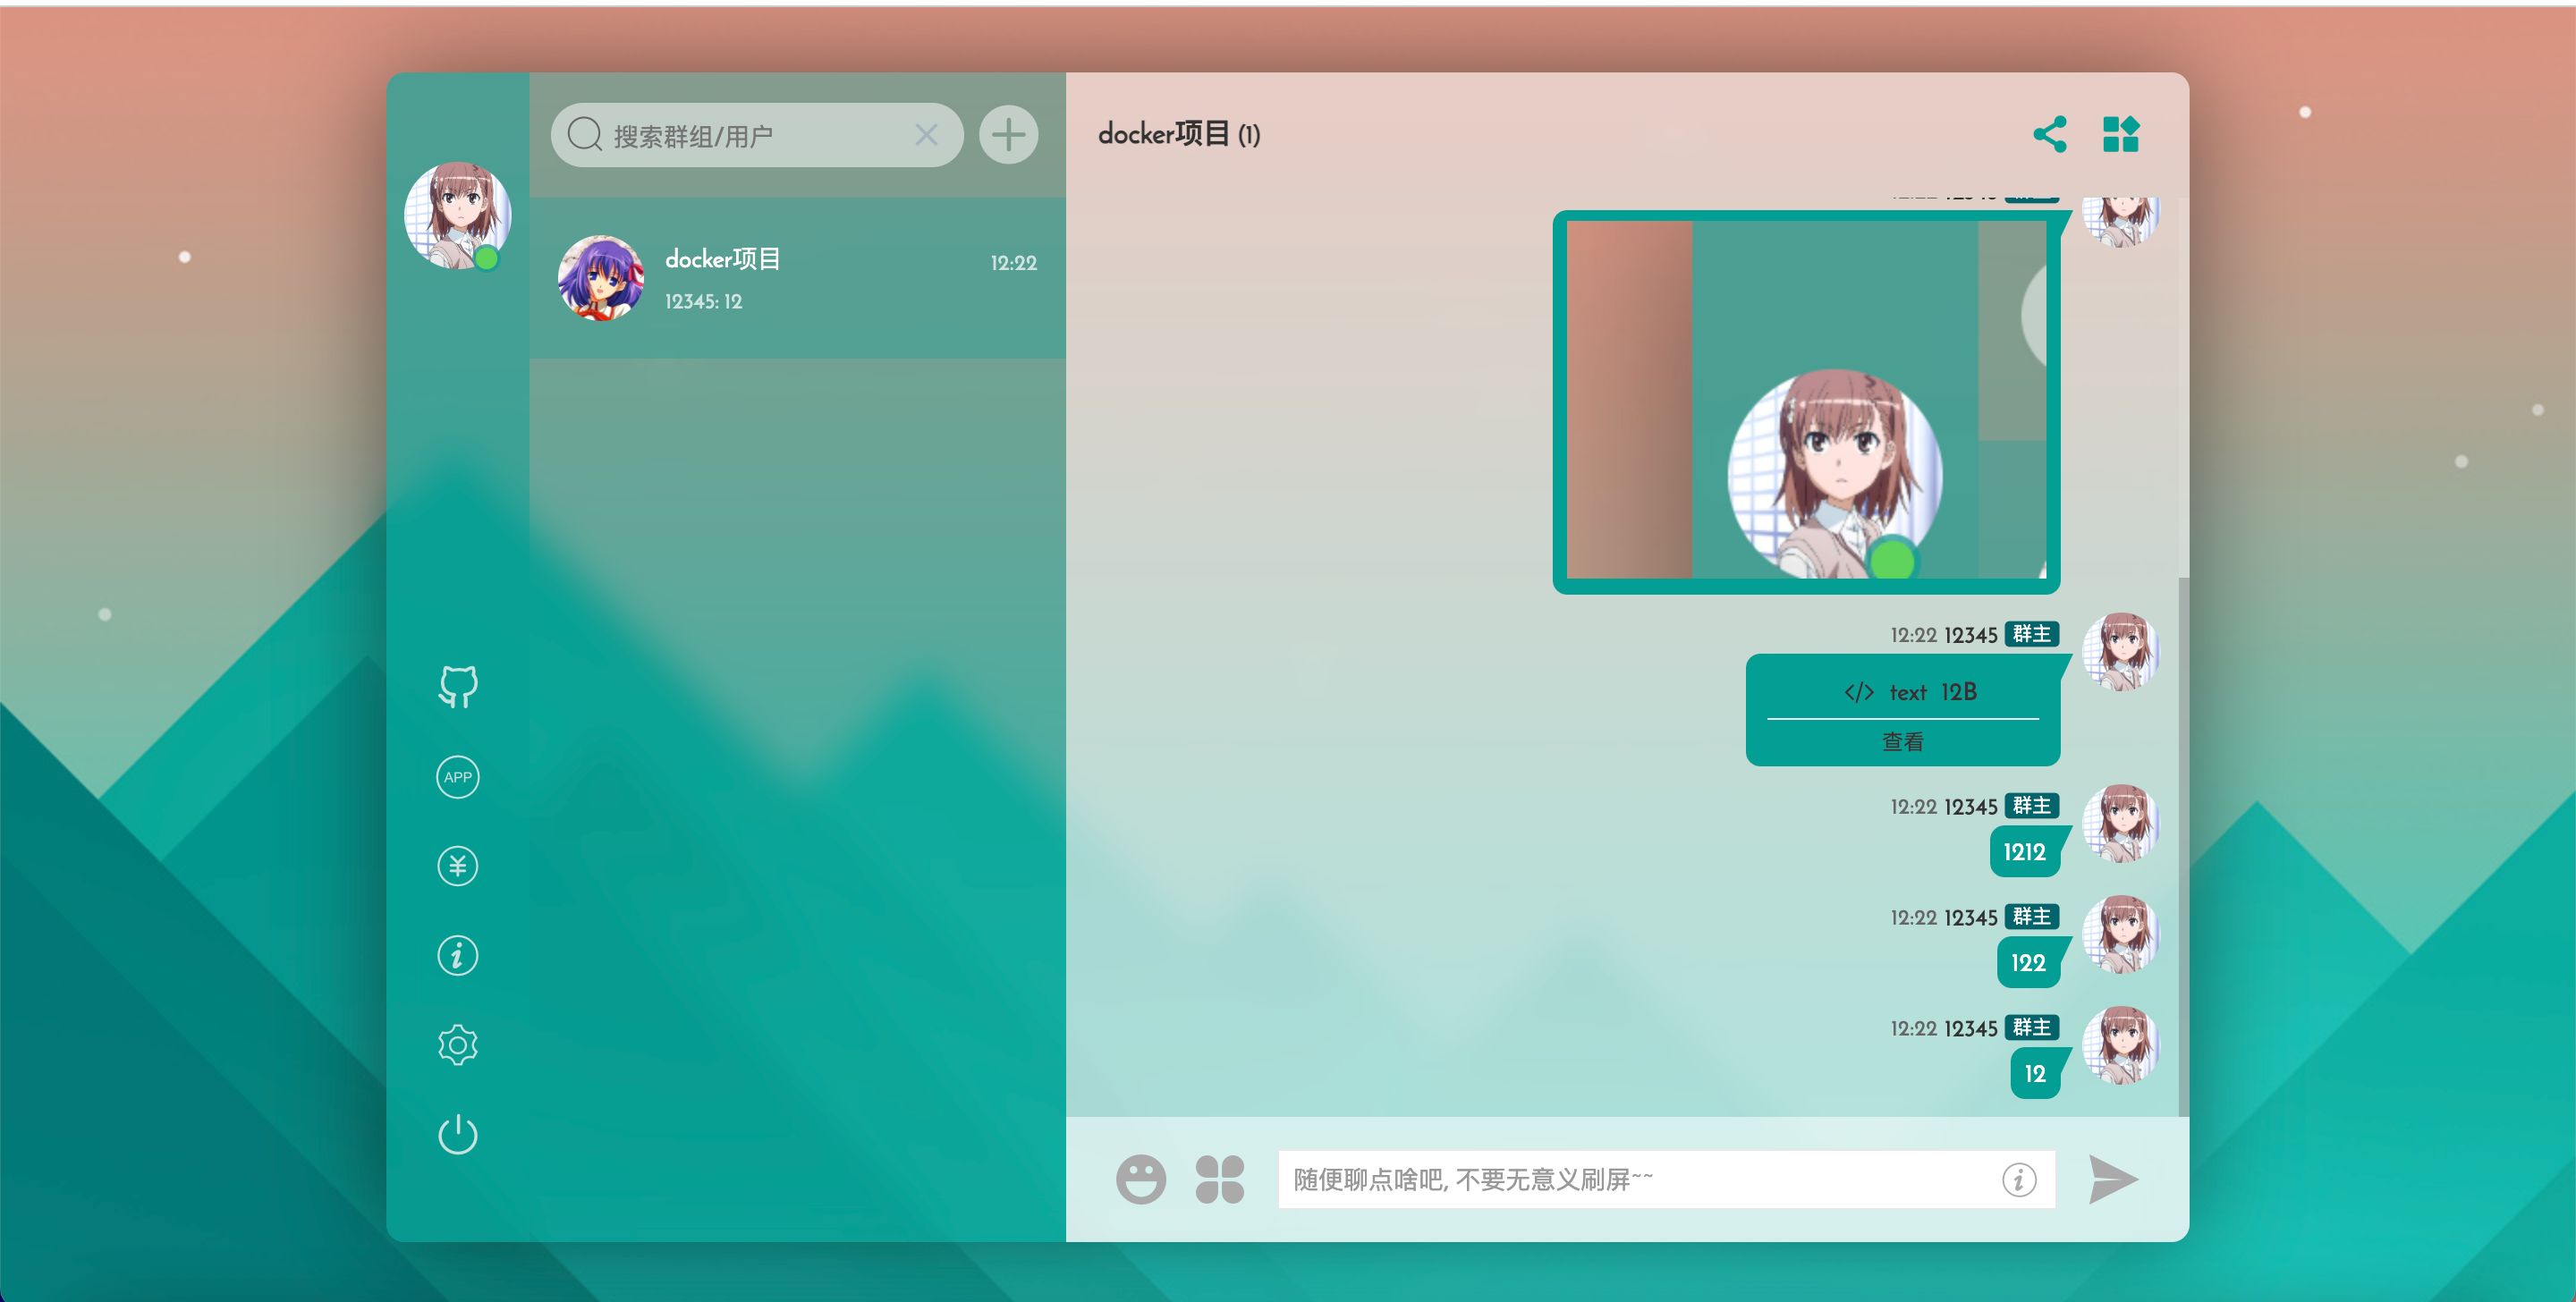Image resolution: width=2576 pixels, height=1302 pixels.
Task: Open the GitHub link icon in sidebar
Action: 458,687
